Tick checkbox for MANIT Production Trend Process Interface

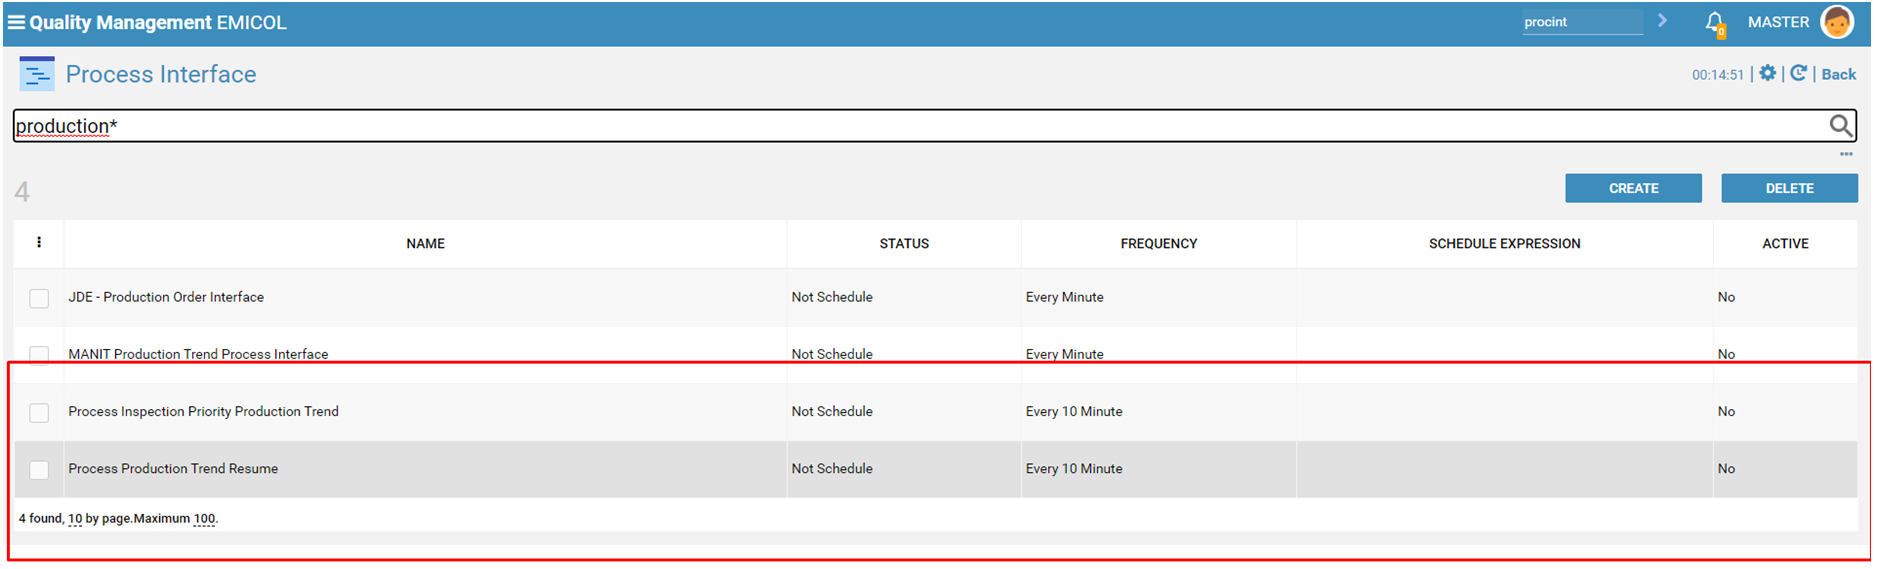[x=39, y=354]
